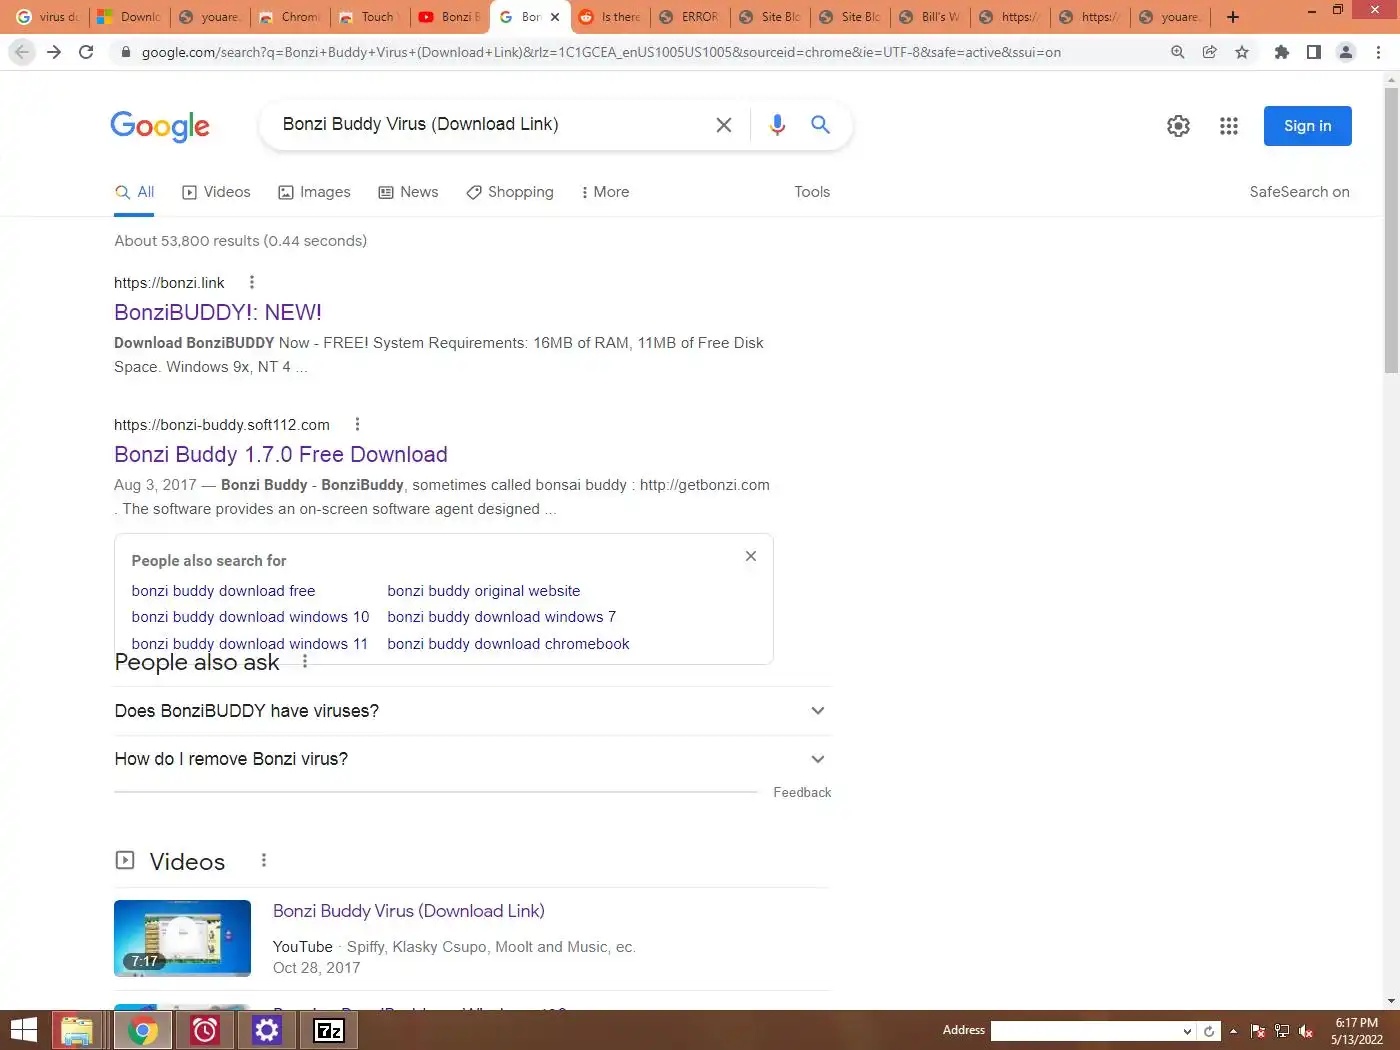The width and height of the screenshot is (1400, 1050).
Task: Show hidden system tray icons
Action: coord(1233,1031)
